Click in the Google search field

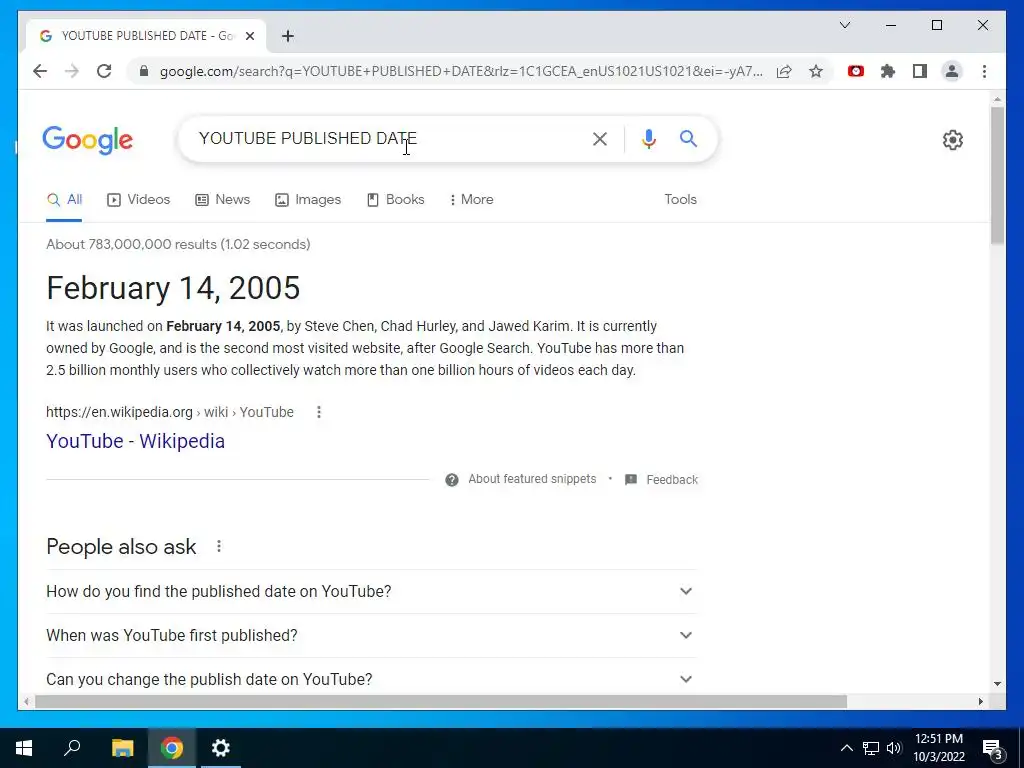392,138
